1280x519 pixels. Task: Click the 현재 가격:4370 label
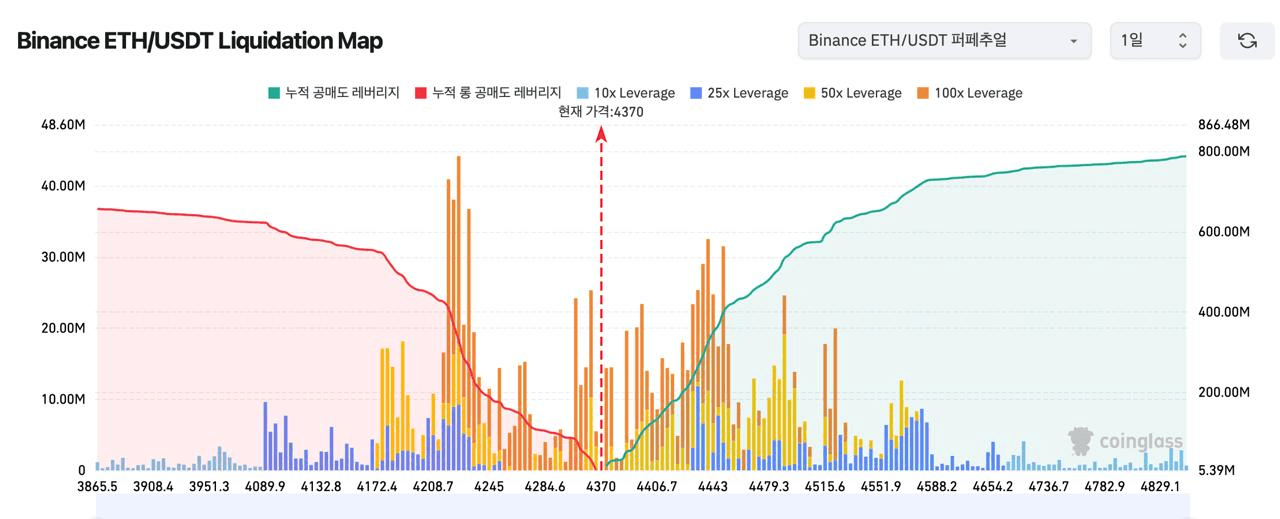tap(601, 111)
